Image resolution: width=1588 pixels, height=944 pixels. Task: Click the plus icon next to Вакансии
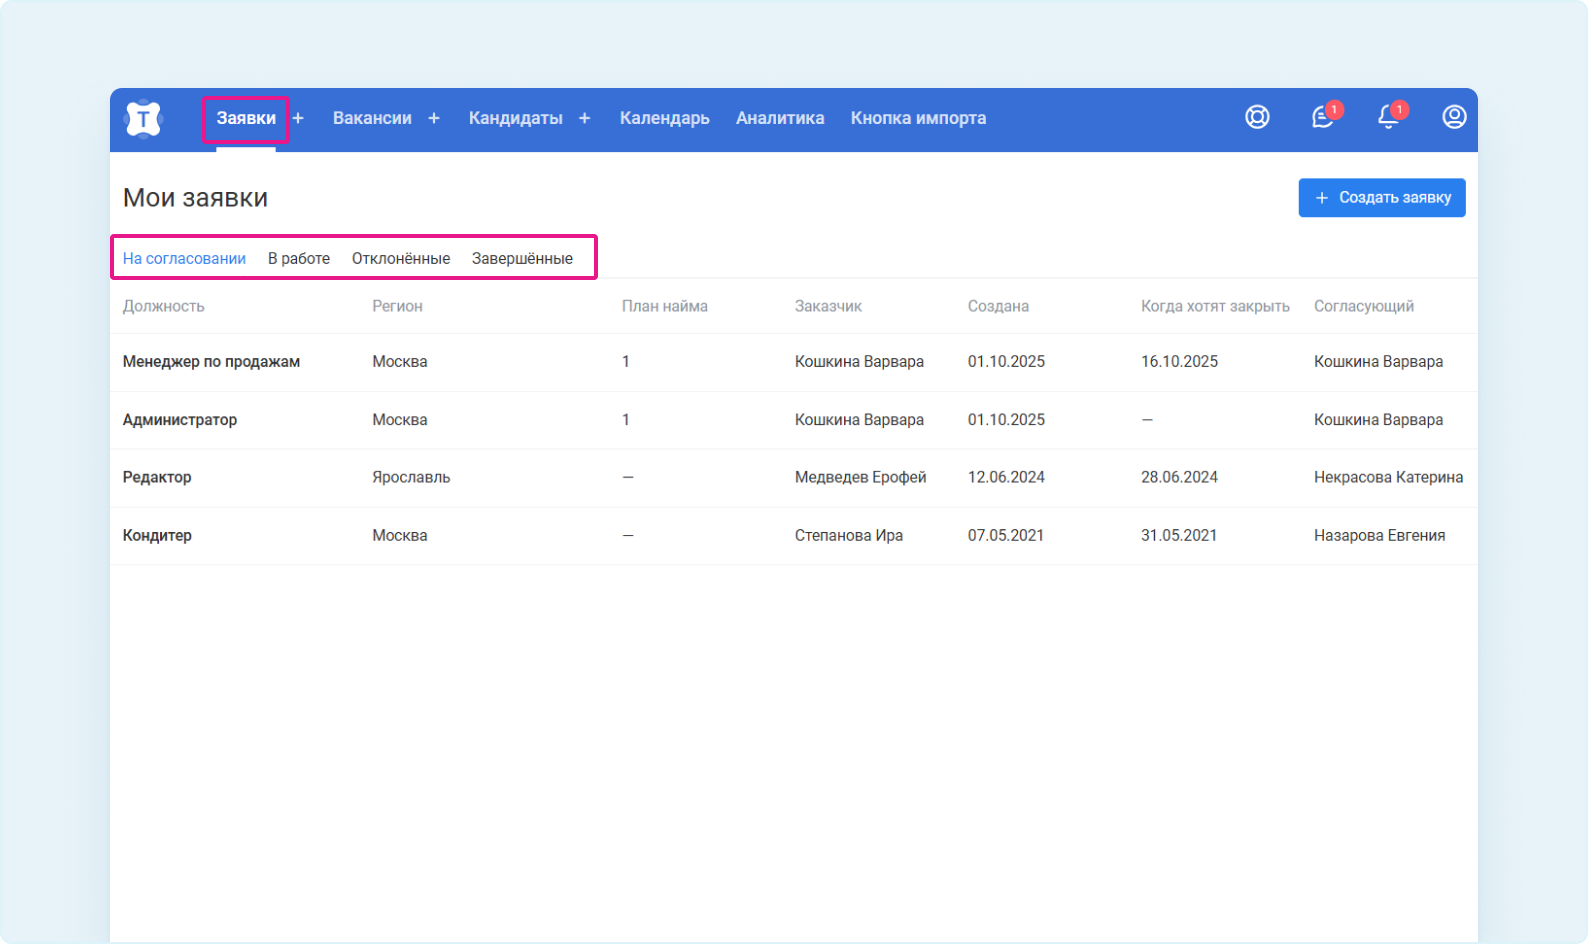[434, 118]
